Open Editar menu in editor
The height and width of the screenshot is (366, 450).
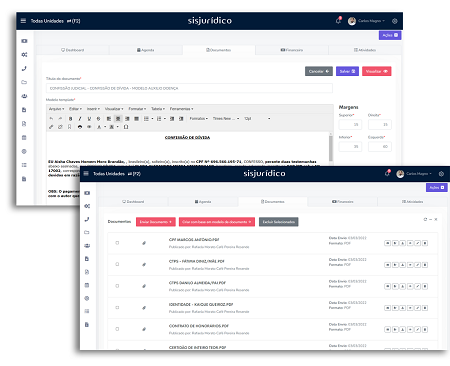pyautogui.click(x=75, y=109)
